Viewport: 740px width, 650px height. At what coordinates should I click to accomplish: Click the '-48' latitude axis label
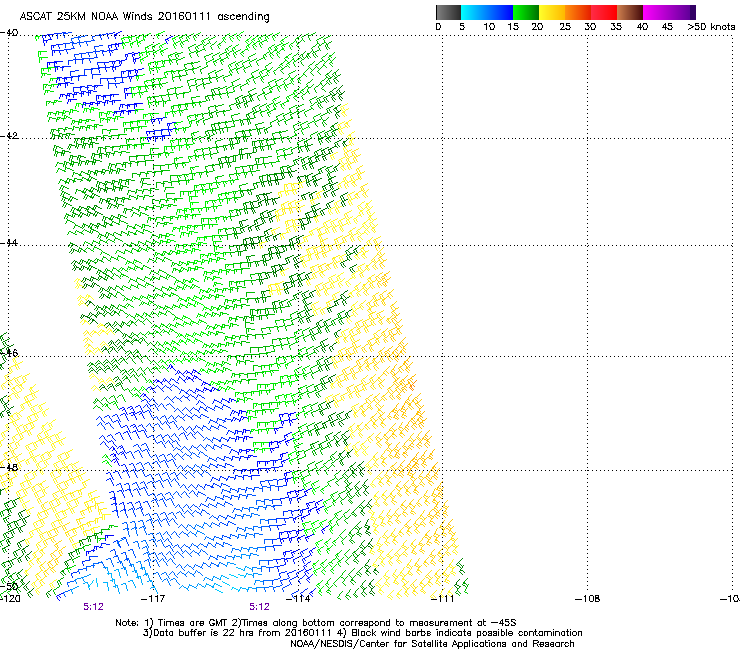[9, 467]
